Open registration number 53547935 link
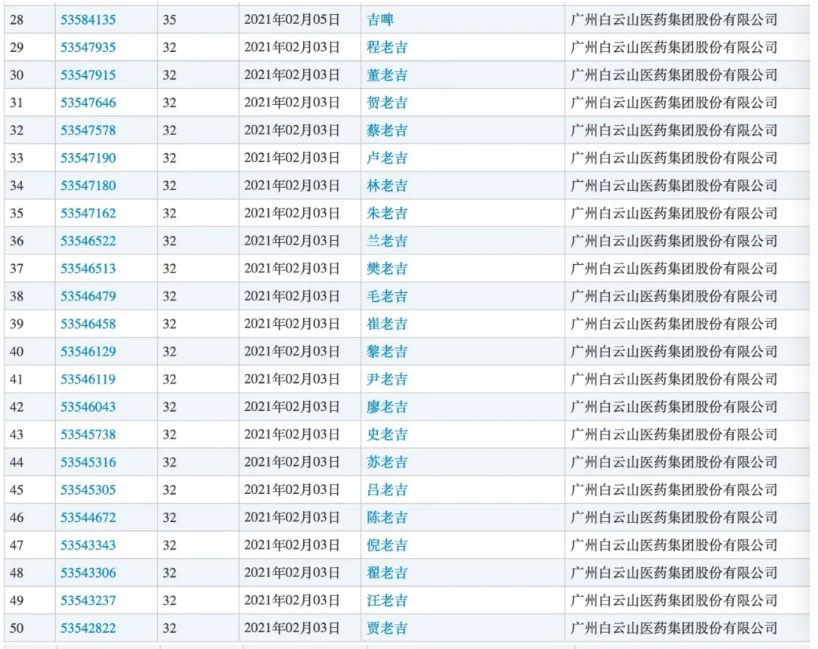Viewport: 818px width, 649px height. coord(88,47)
